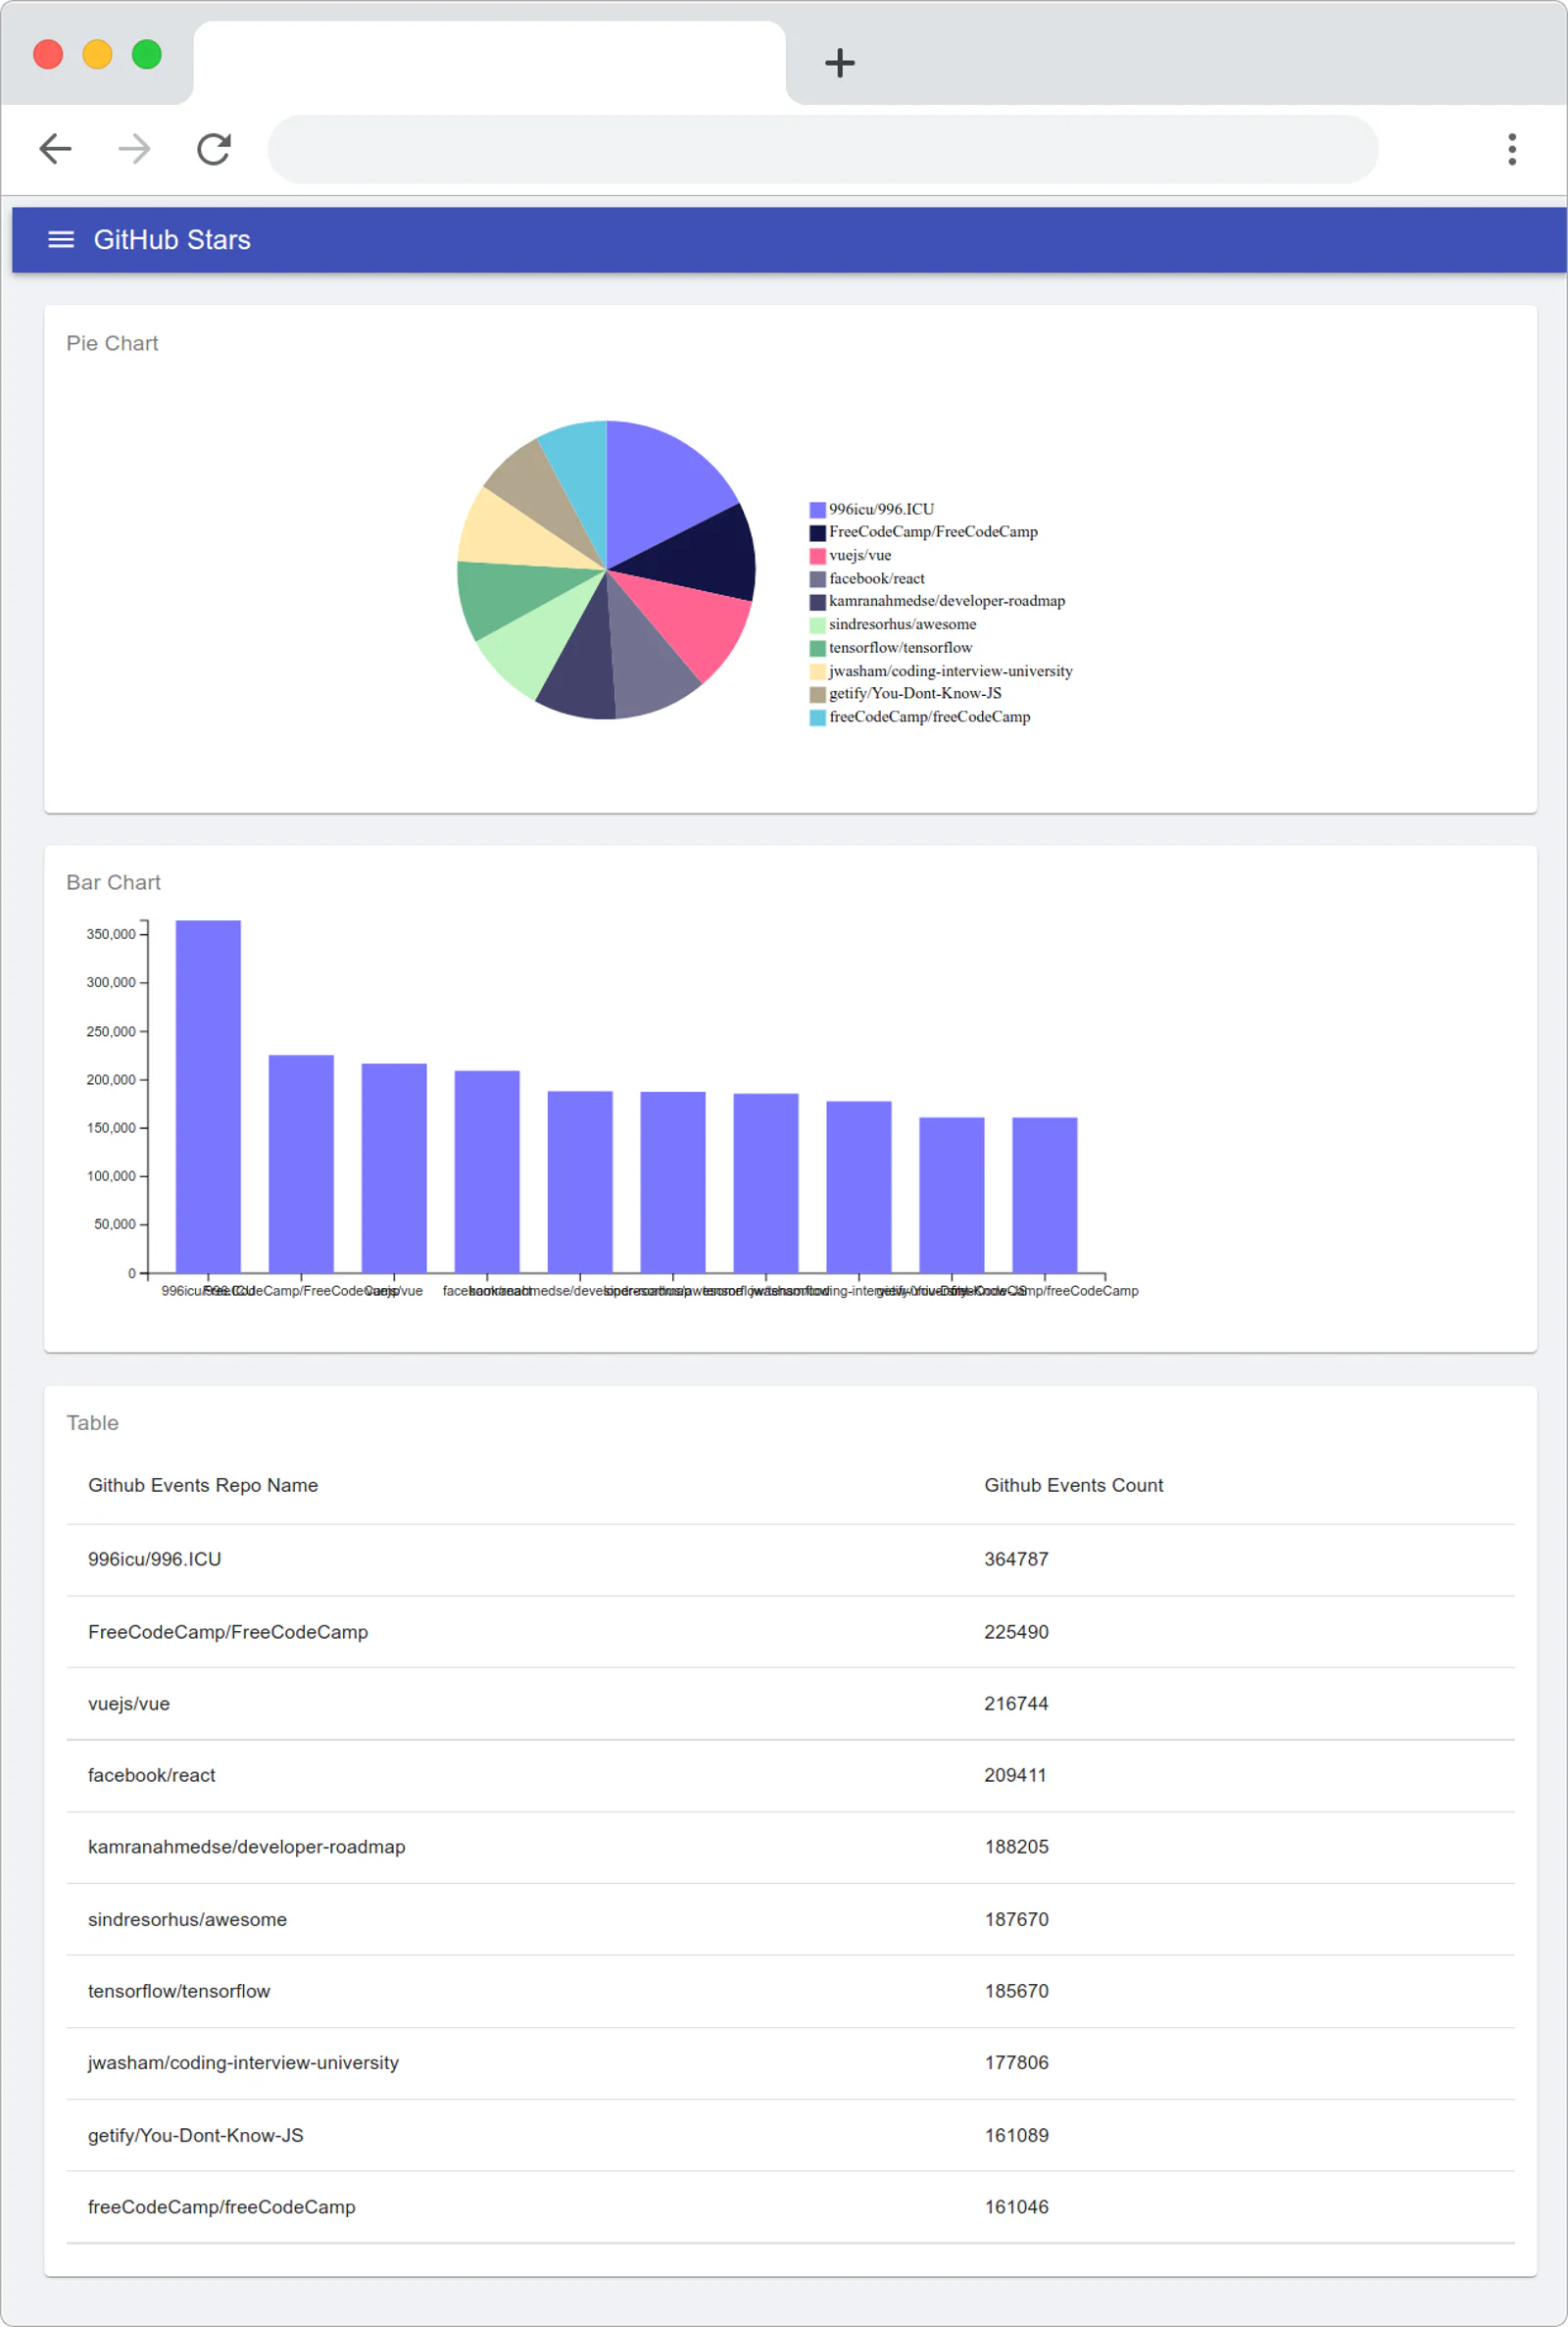Click the freeCodeCamp/freeCodeCamp light blue legend swatch
The width and height of the screenshot is (1568, 2327).
(817, 718)
